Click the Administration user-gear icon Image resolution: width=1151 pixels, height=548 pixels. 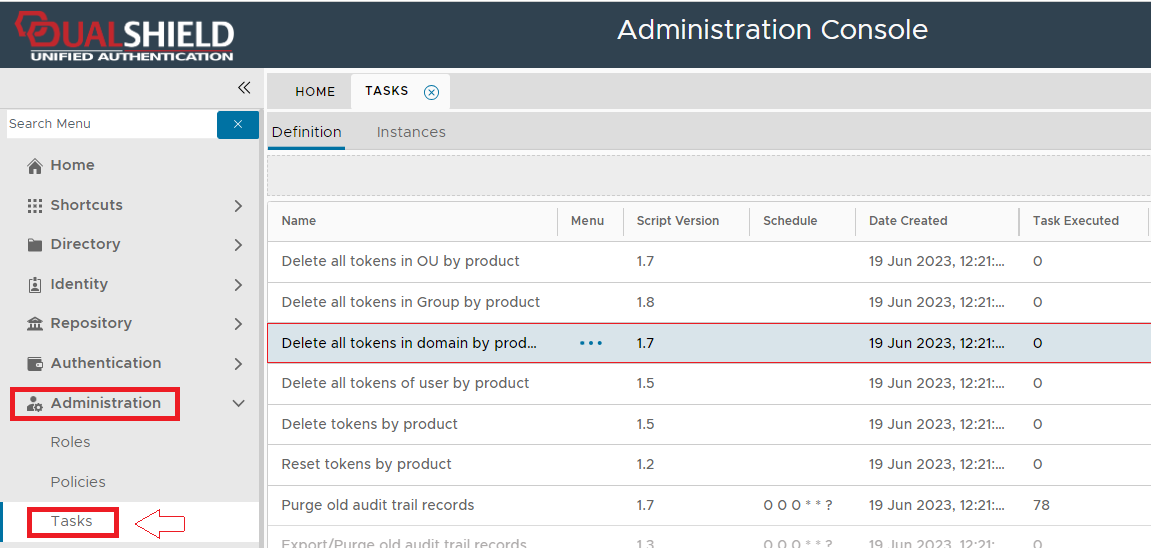pos(35,404)
